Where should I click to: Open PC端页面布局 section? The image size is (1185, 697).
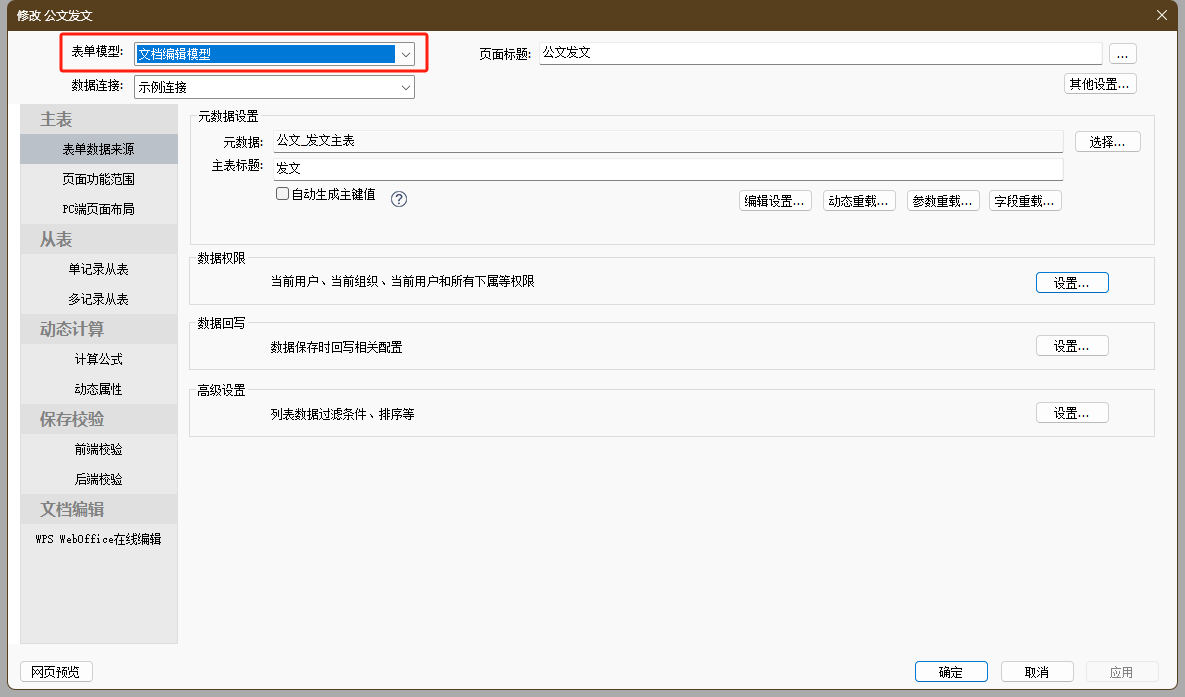coord(98,210)
